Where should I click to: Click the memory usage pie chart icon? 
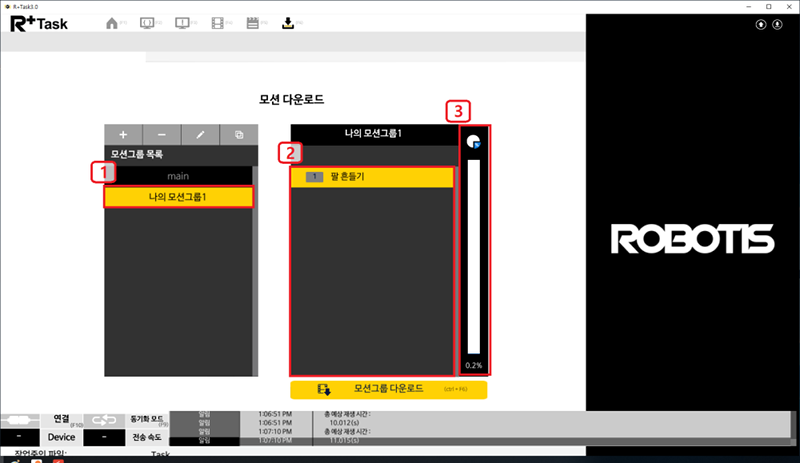[x=474, y=142]
